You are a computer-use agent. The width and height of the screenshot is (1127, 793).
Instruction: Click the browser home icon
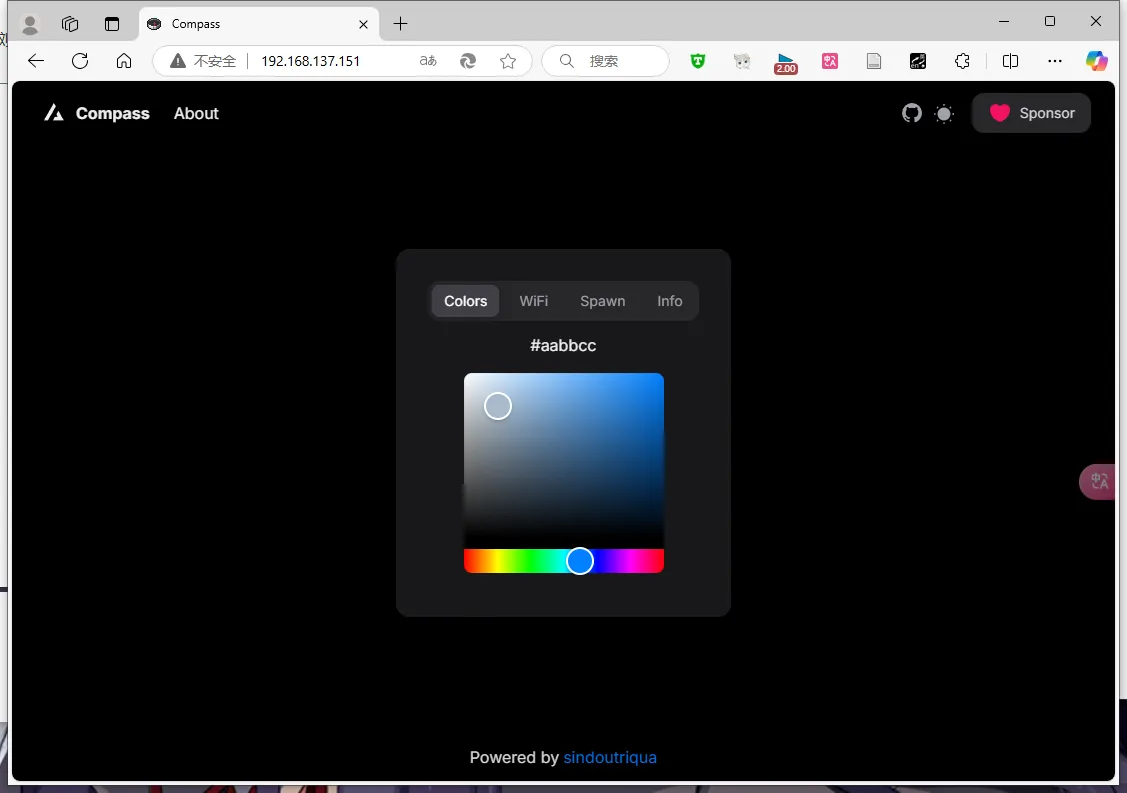click(x=124, y=61)
